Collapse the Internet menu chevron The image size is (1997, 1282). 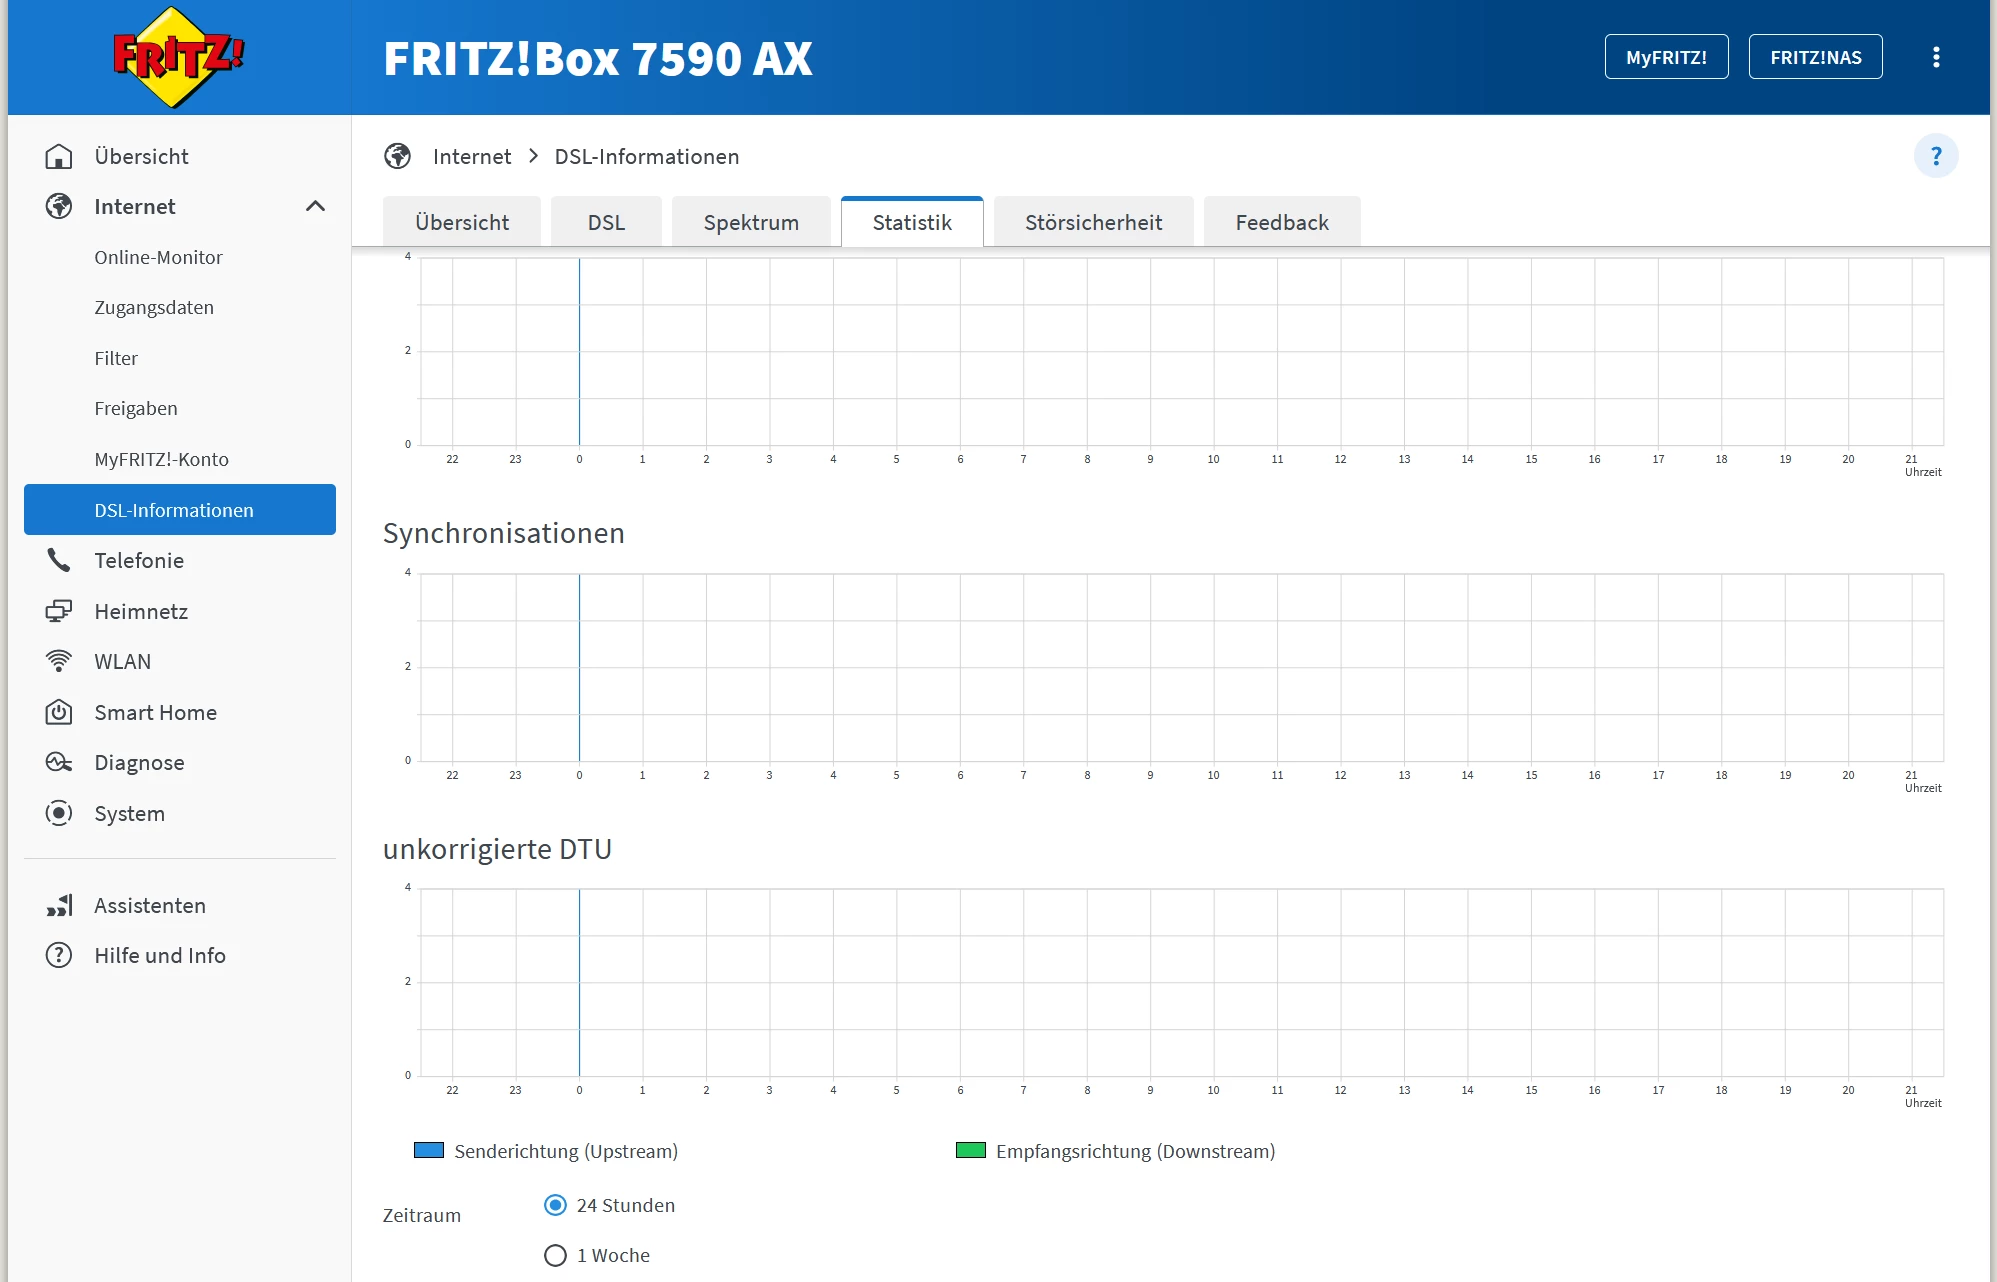point(315,206)
